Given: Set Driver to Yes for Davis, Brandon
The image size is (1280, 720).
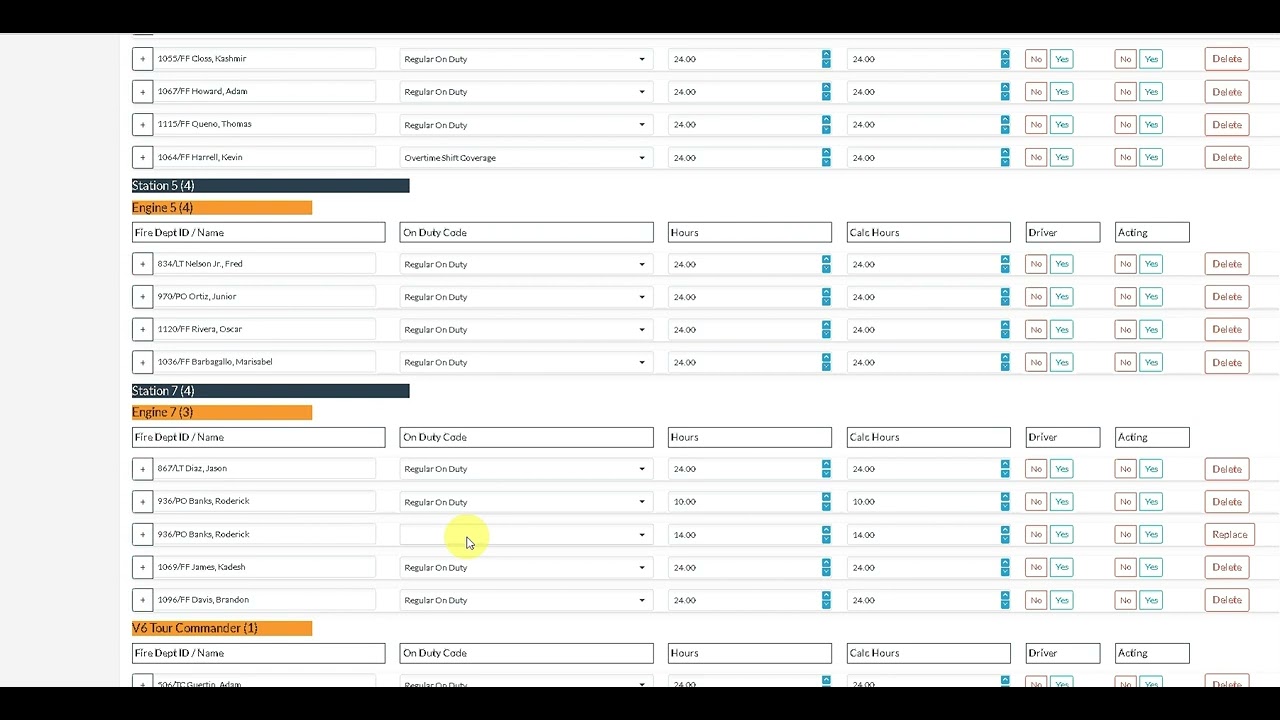Looking at the screenshot, I should click(1062, 600).
